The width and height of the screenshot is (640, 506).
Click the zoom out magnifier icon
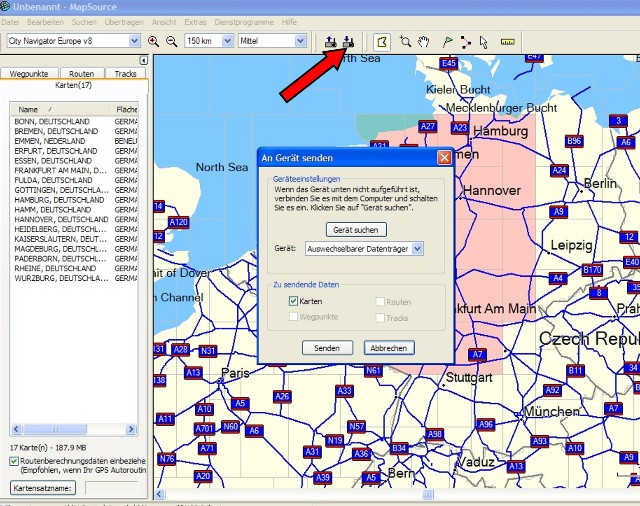[x=172, y=41]
